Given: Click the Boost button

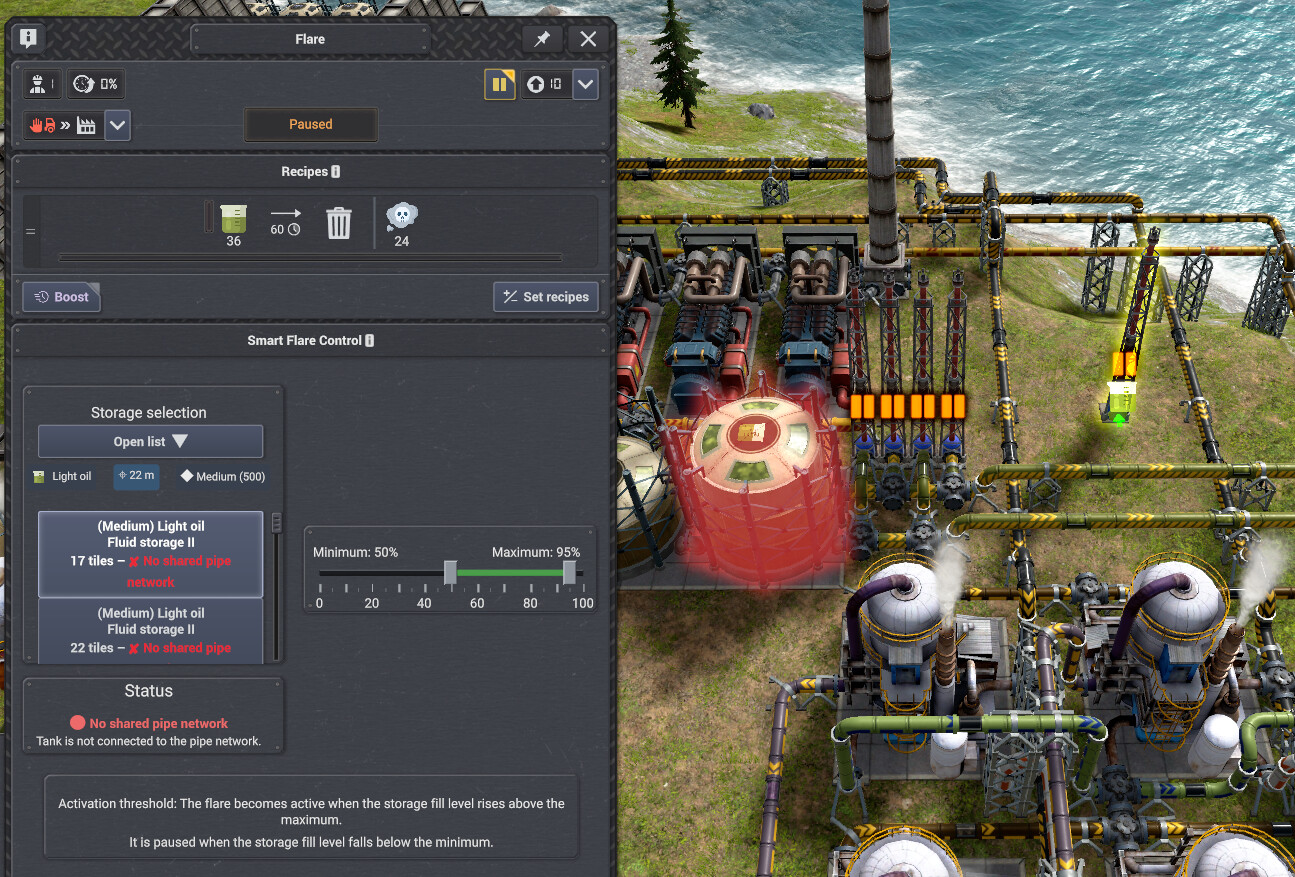Looking at the screenshot, I should (x=62, y=297).
